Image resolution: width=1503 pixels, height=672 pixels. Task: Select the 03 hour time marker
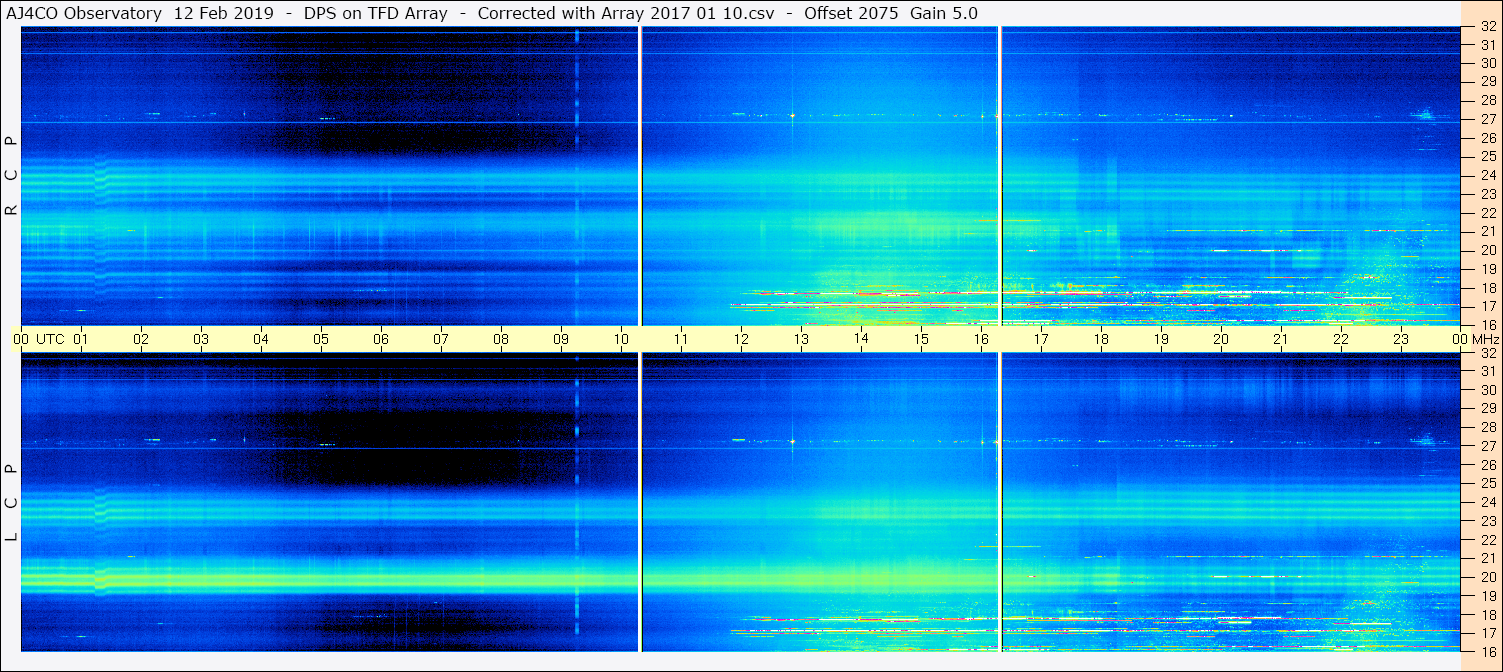click(201, 339)
